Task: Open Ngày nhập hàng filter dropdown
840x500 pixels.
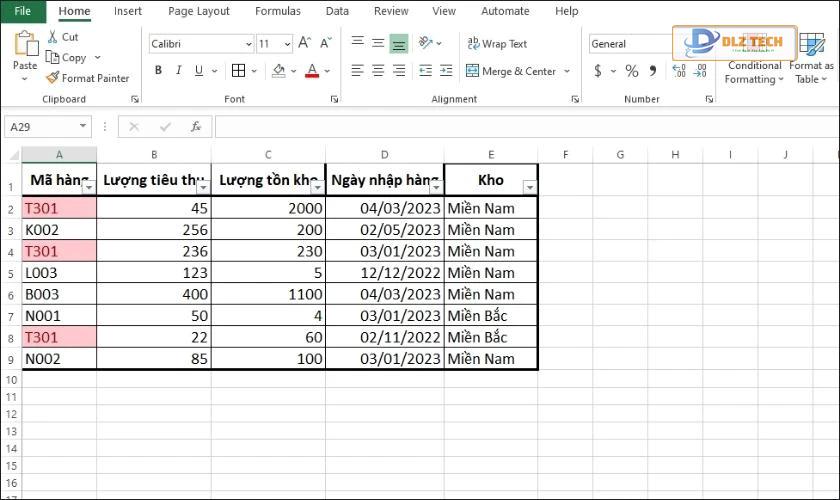Action: (x=437, y=187)
